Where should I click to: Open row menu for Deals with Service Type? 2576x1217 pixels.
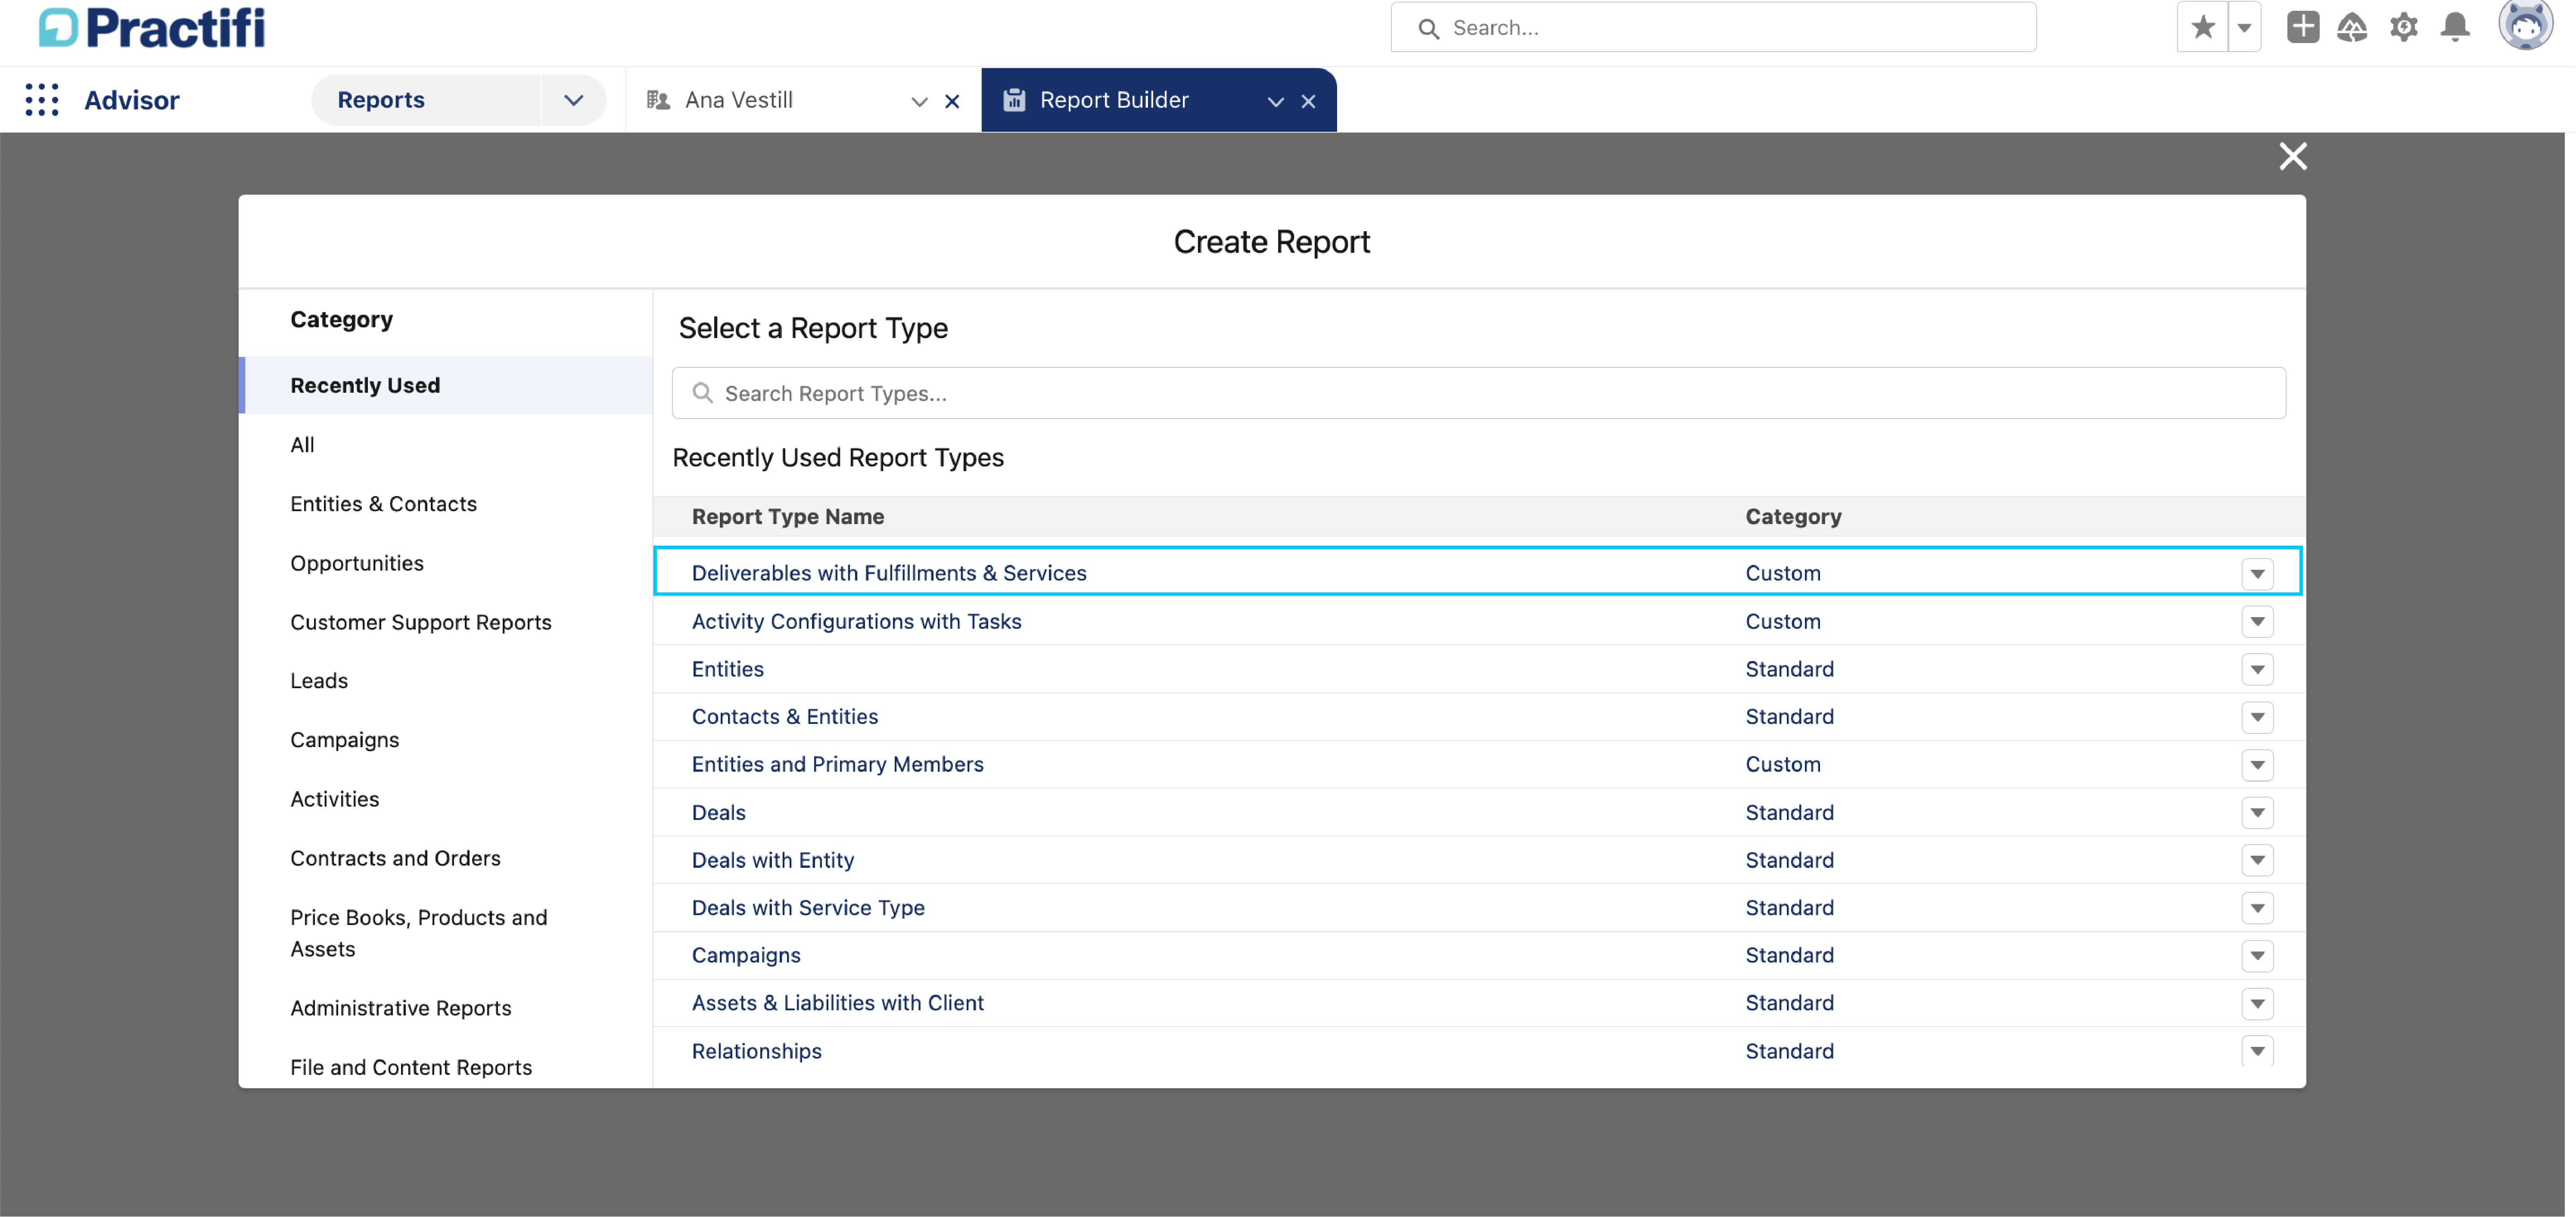coord(2257,908)
